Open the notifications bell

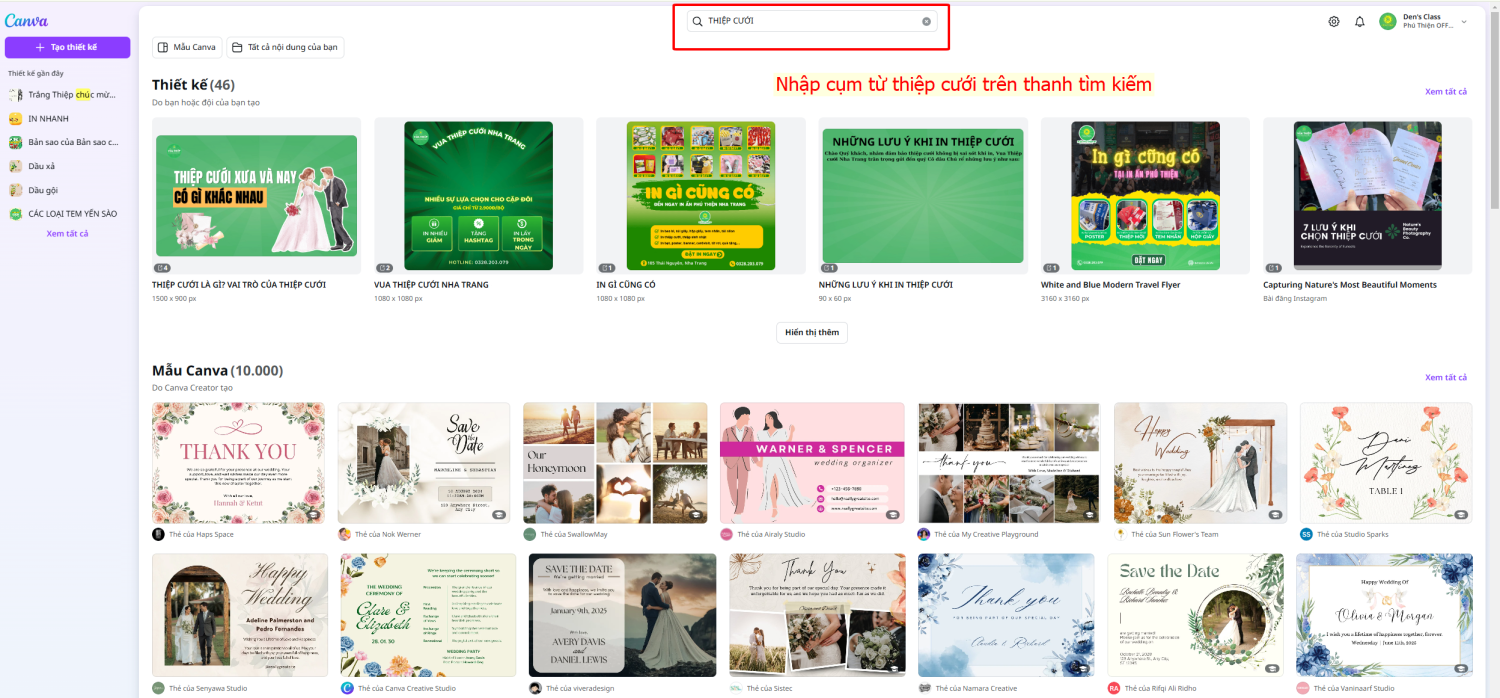point(1360,21)
